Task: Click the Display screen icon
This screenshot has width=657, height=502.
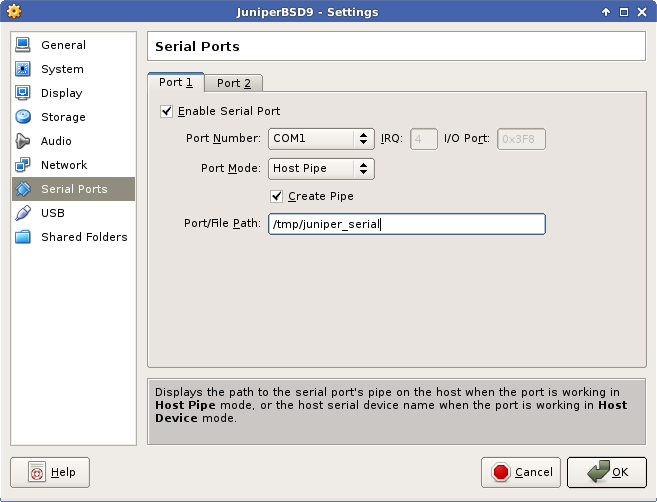Action: pos(23,93)
